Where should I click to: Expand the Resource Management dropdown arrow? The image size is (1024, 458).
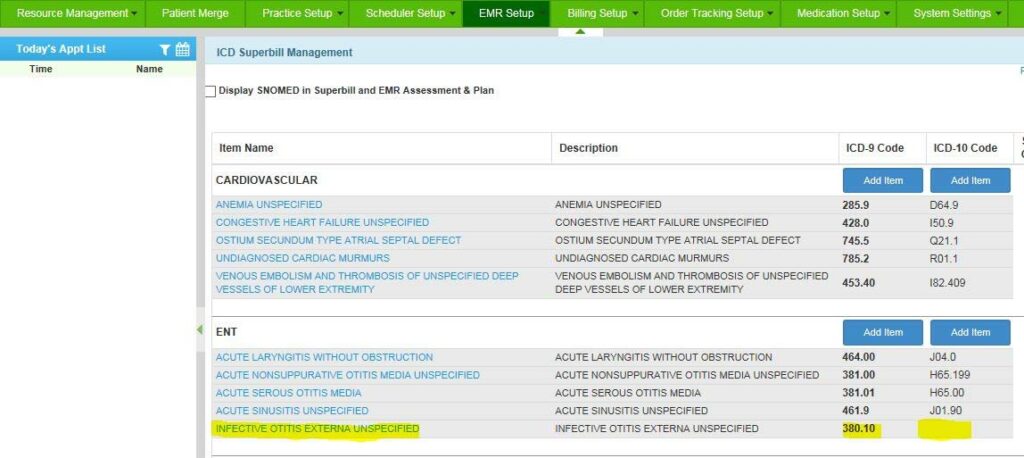click(135, 14)
